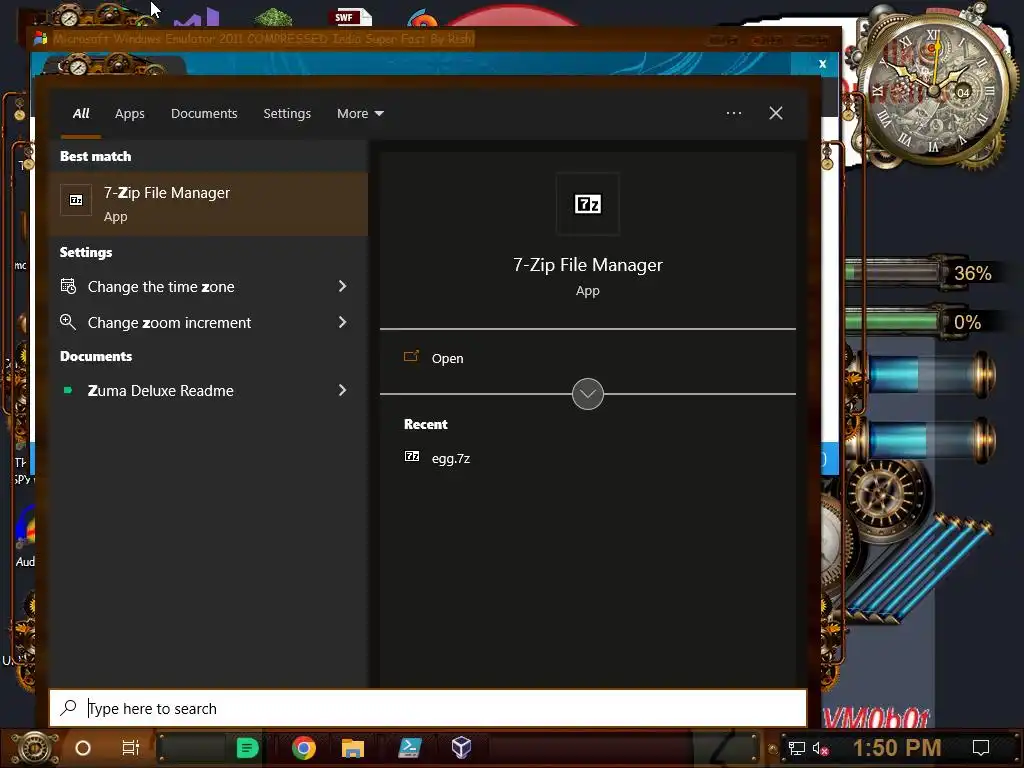Click the Microsoft Windows Emulator window title bar
This screenshot has height=768, width=1024.
[x=436, y=39]
